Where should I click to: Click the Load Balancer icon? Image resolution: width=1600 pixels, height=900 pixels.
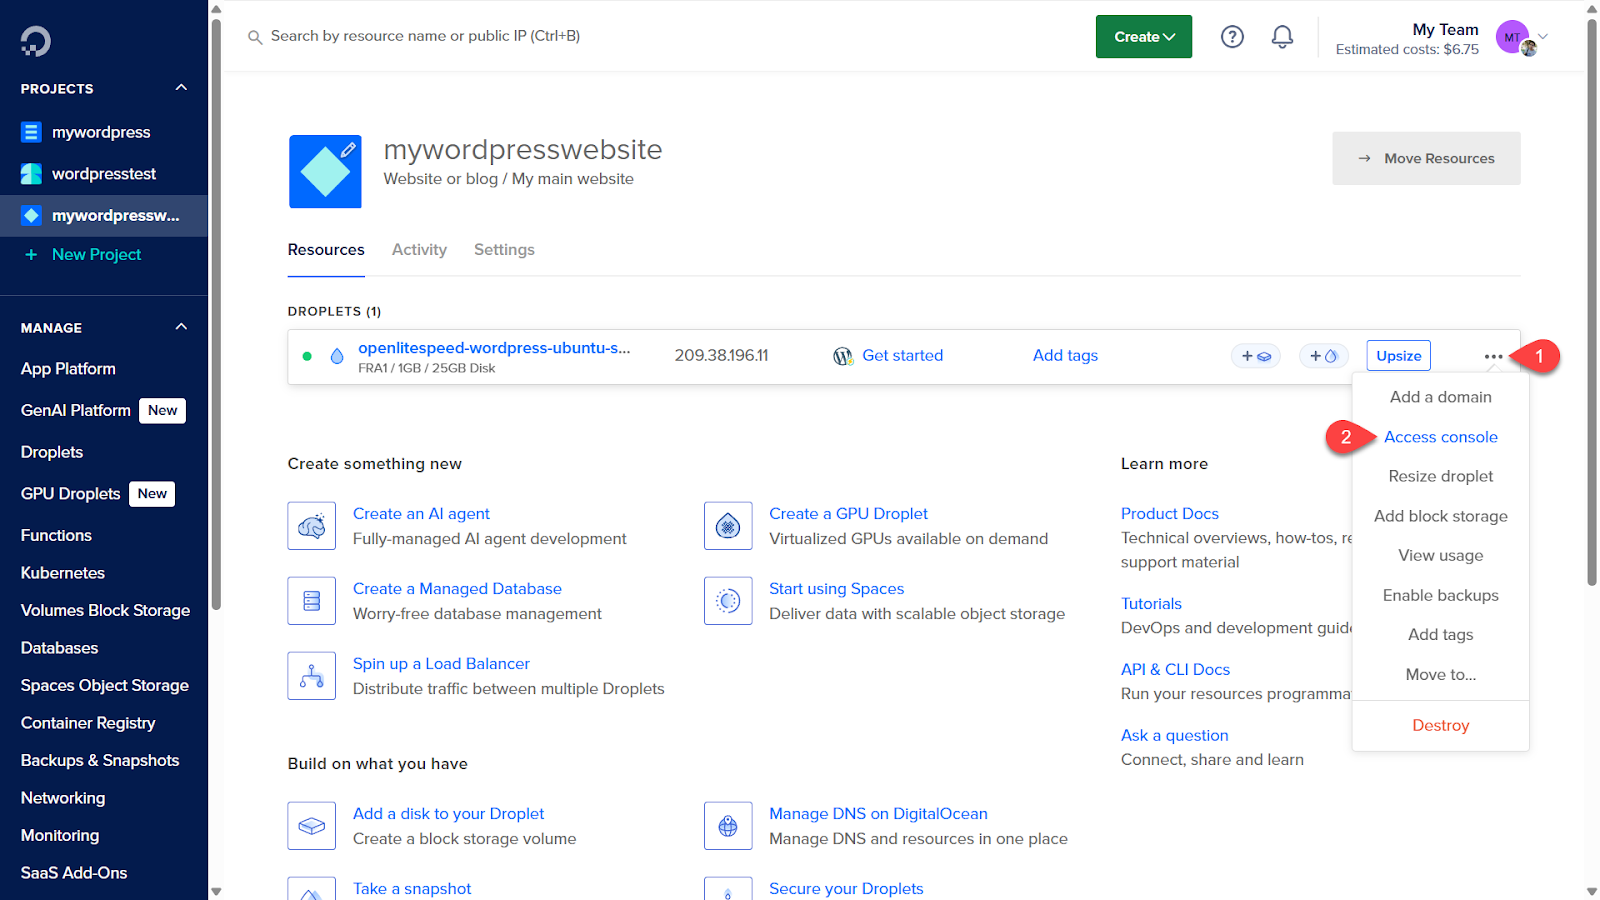[312, 676]
